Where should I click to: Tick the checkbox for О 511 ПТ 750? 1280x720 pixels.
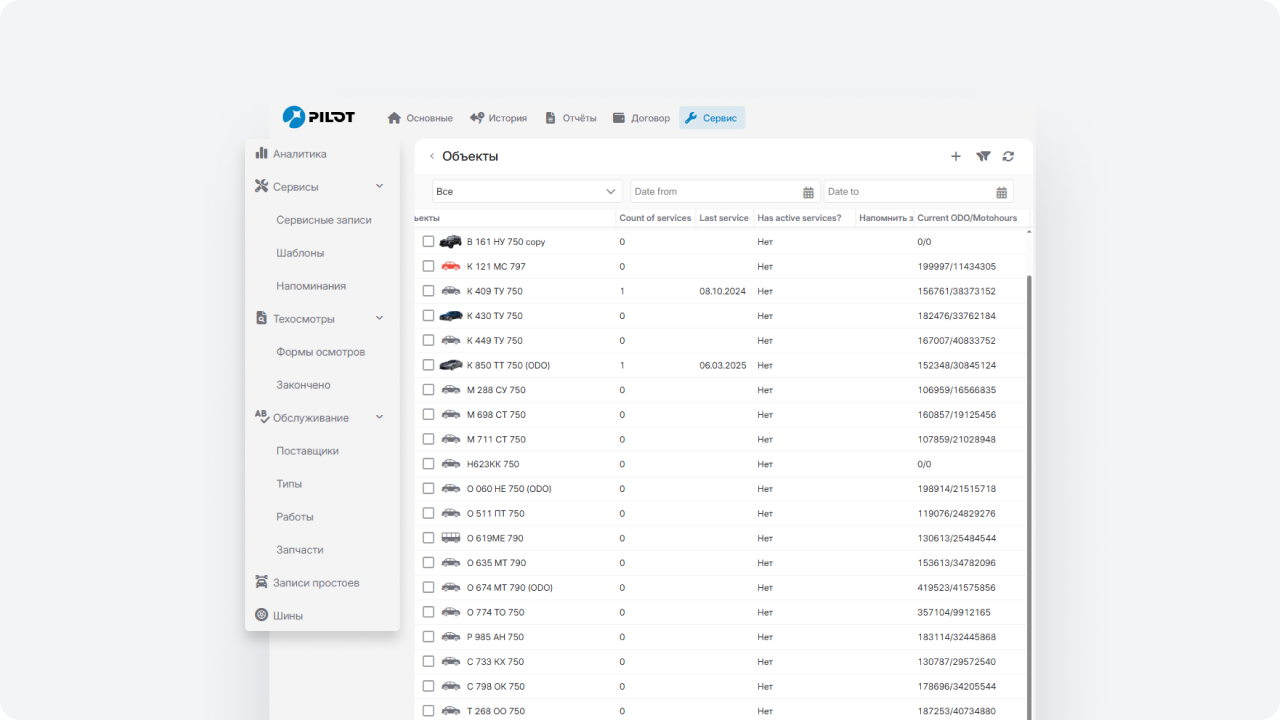pos(428,513)
